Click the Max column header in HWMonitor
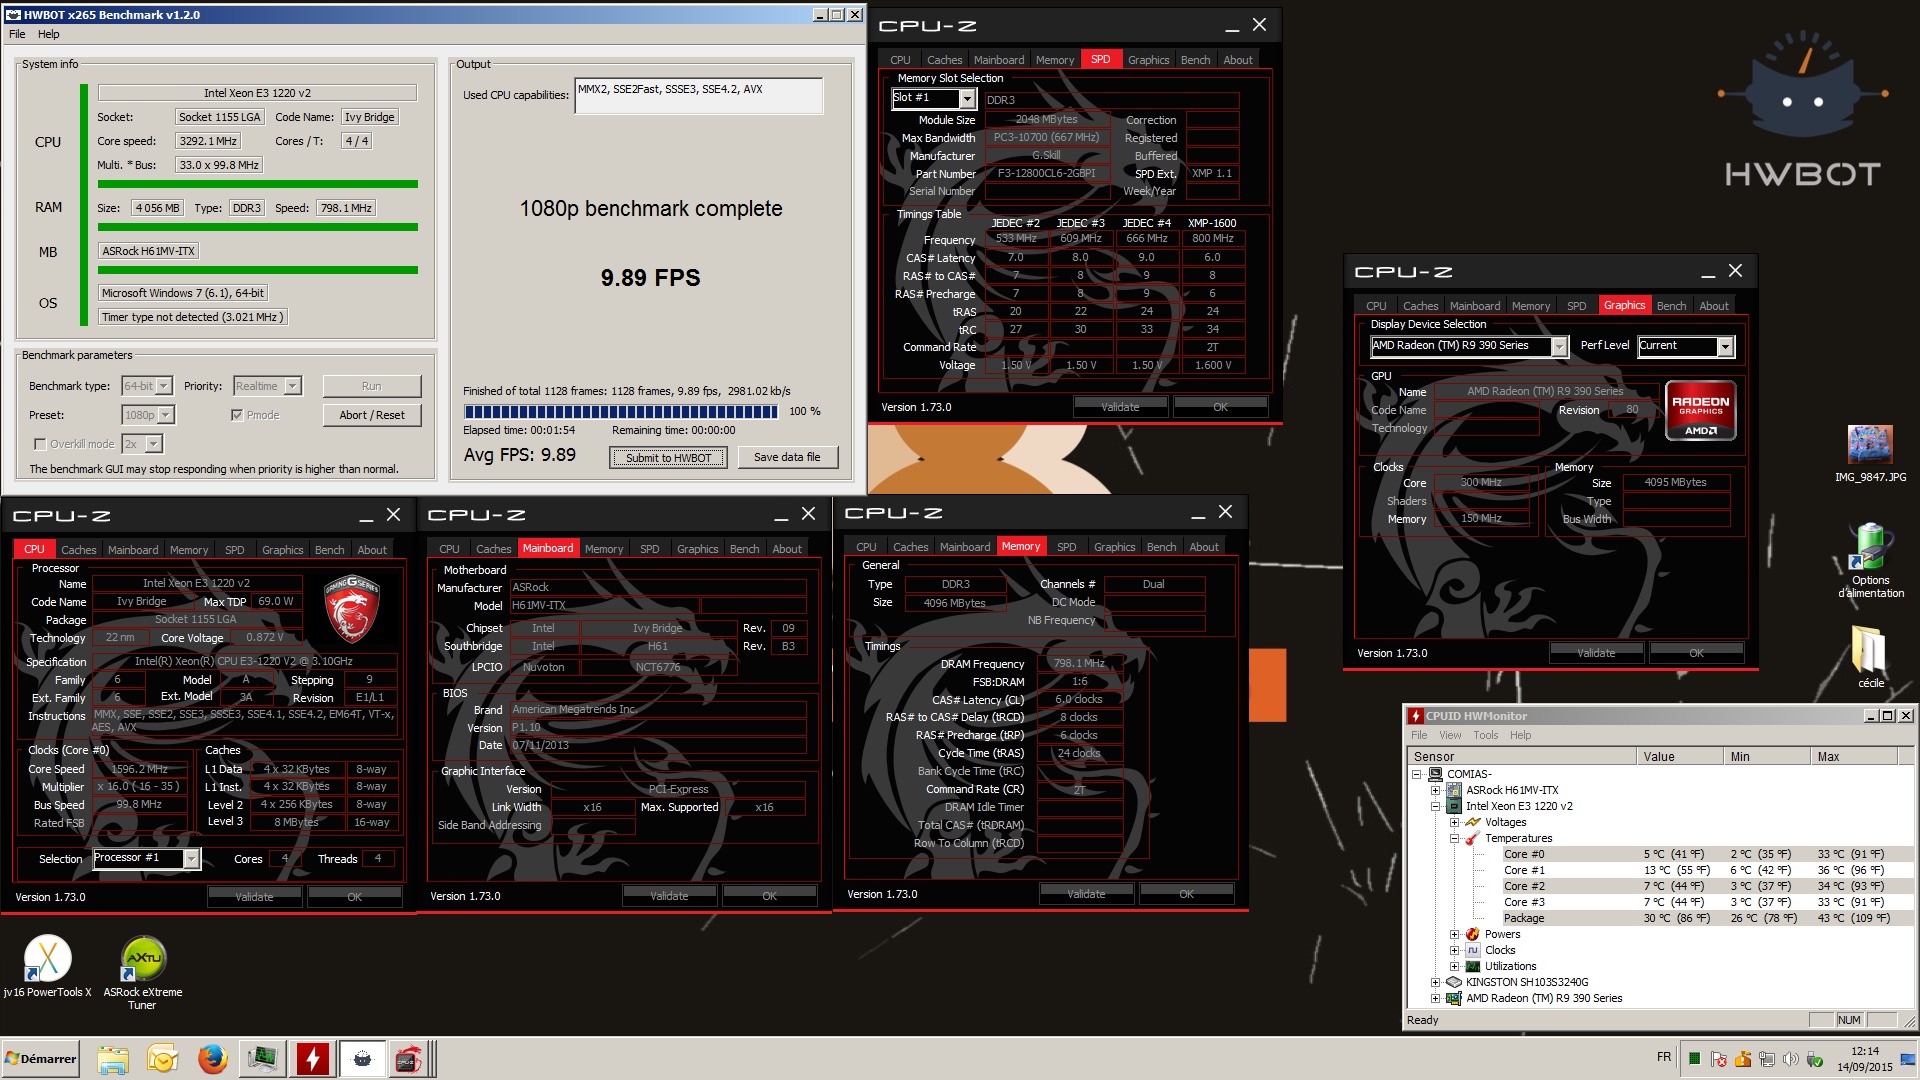The height and width of the screenshot is (1080, 1920). 1853,757
